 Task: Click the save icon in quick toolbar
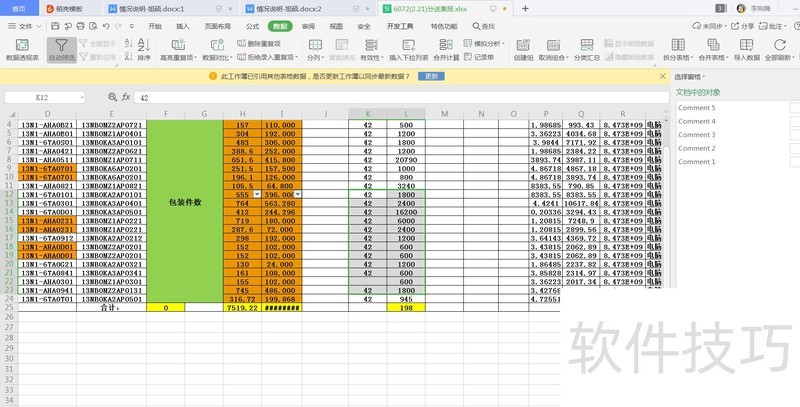point(56,26)
